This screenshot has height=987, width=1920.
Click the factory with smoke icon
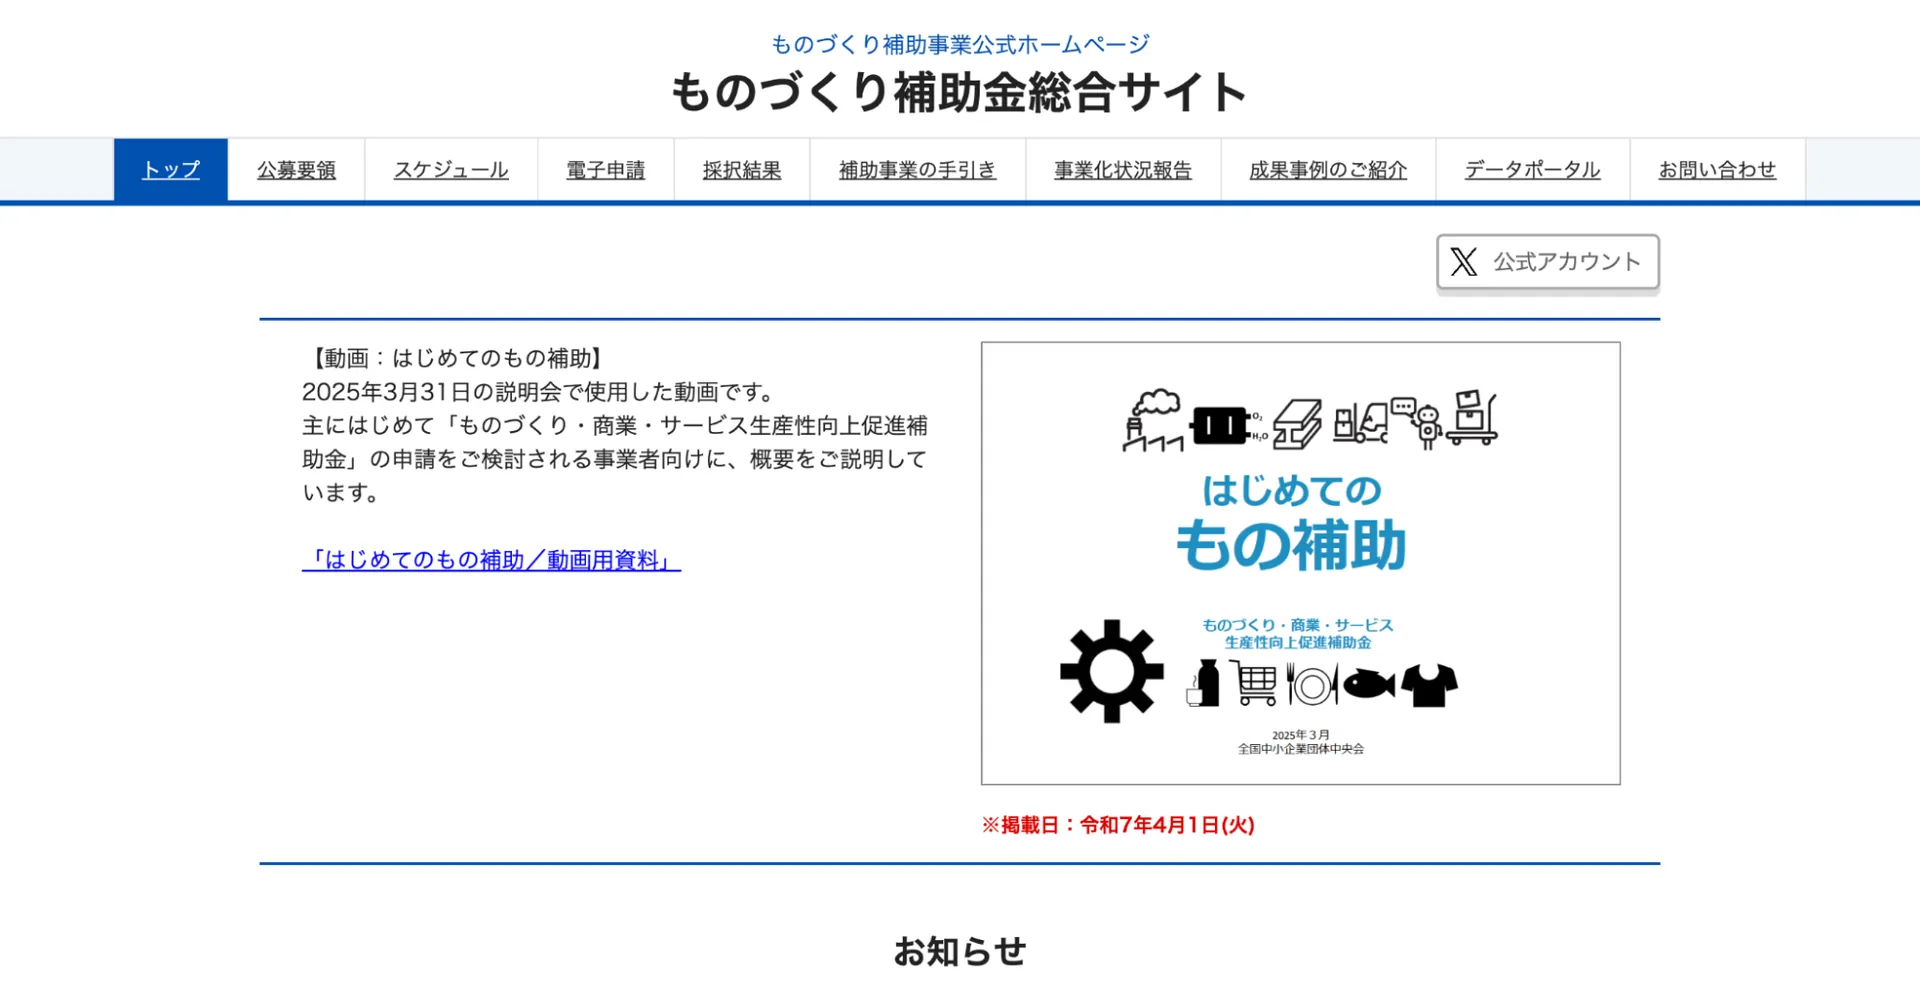pos(1153,421)
